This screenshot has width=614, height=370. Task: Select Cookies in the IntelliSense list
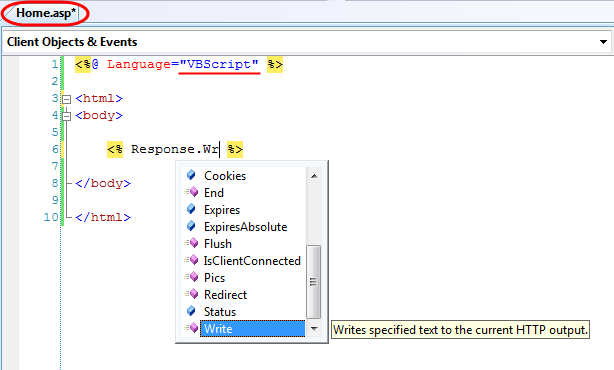point(225,176)
